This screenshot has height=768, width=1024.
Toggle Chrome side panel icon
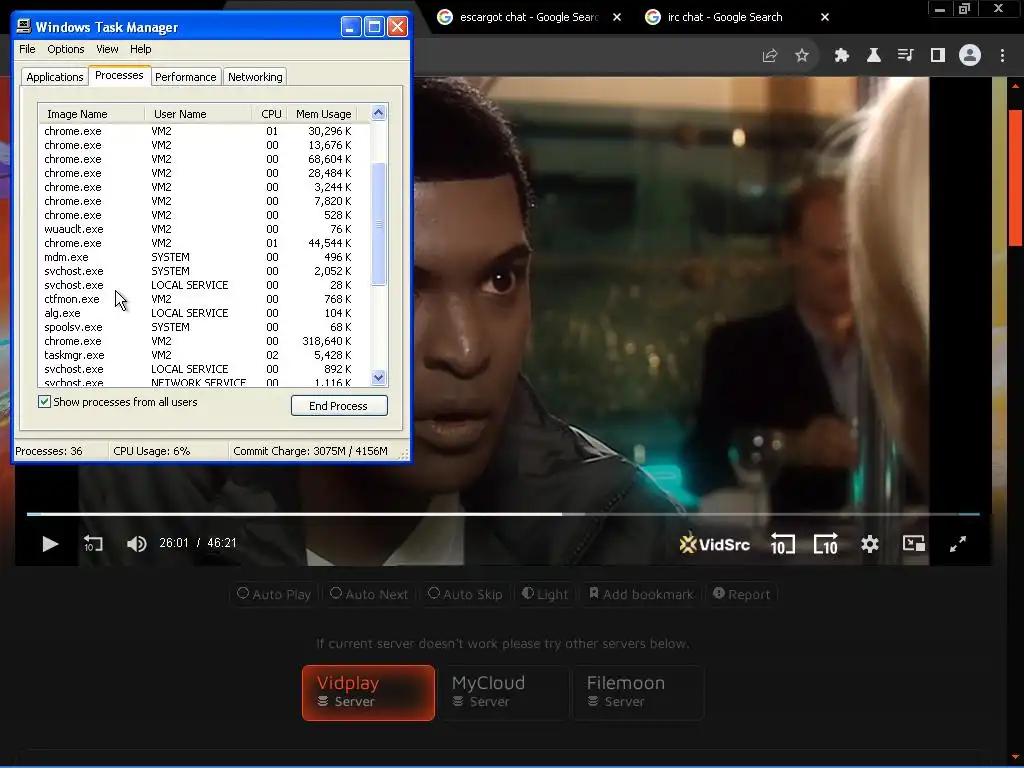point(938,56)
